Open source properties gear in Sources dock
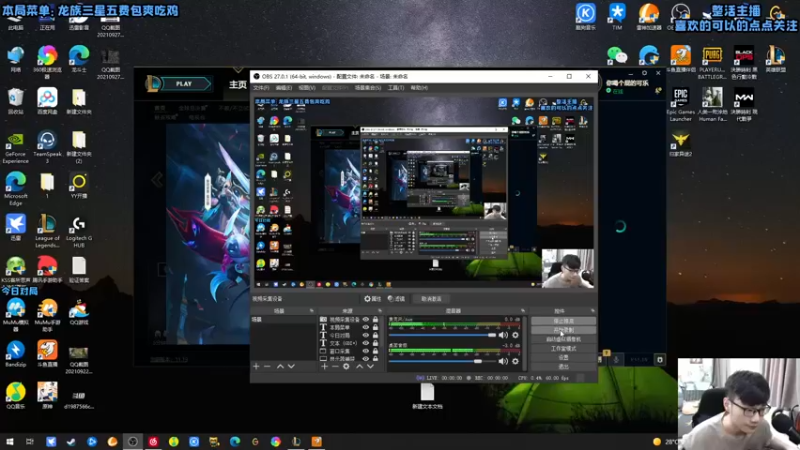 pos(346,366)
